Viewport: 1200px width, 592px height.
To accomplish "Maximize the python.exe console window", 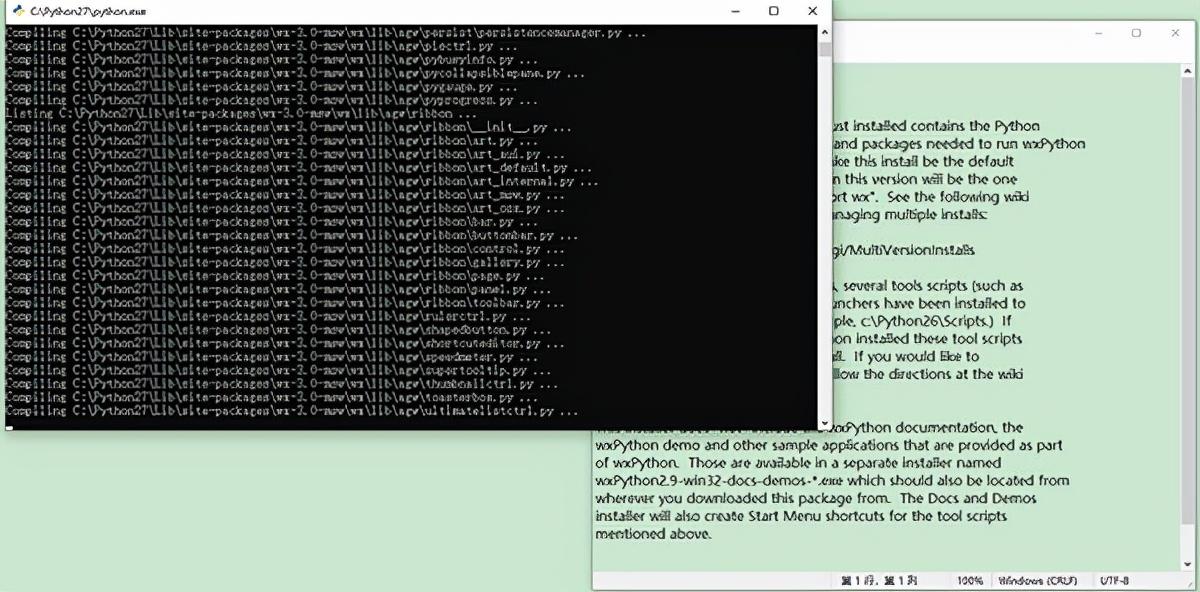I will [x=773, y=10].
